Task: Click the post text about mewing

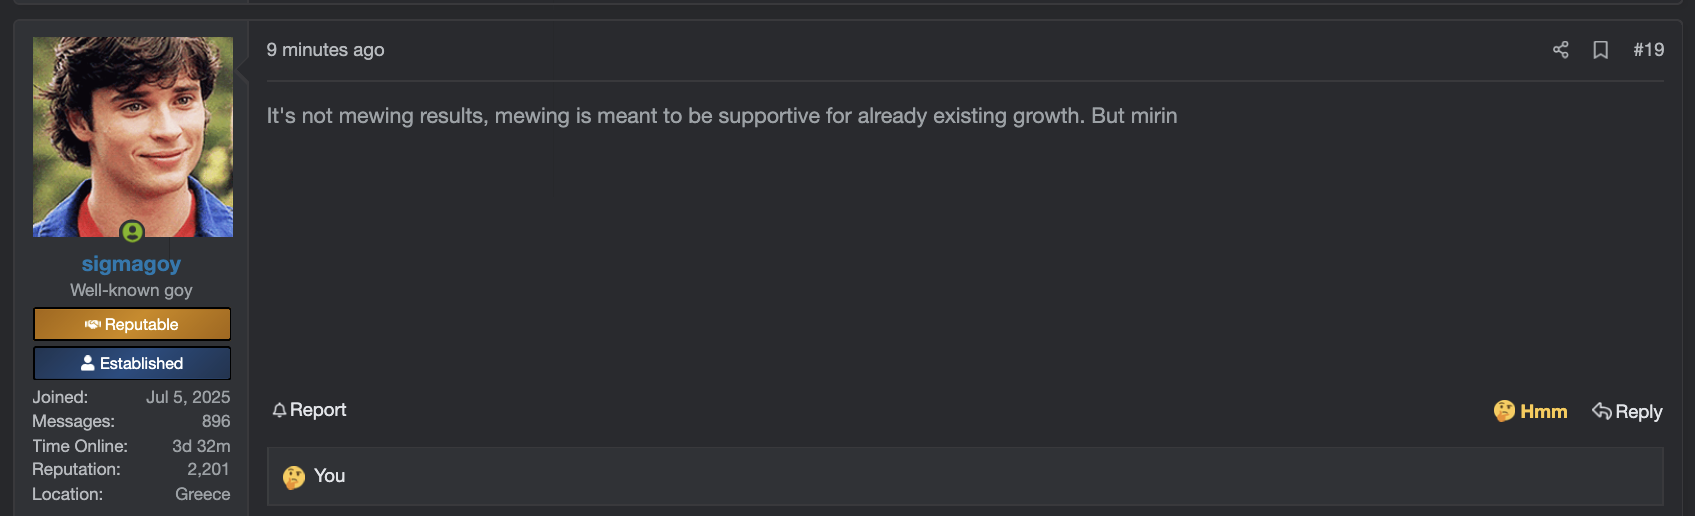Action: [x=721, y=116]
